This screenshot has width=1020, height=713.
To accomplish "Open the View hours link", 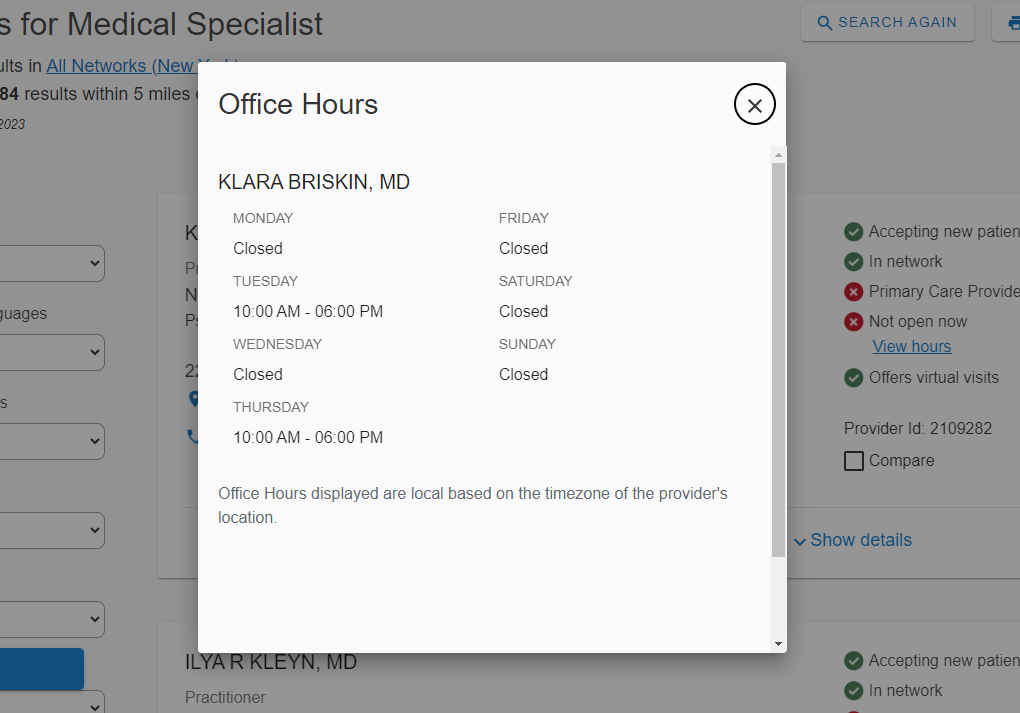I will pos(911,347).
